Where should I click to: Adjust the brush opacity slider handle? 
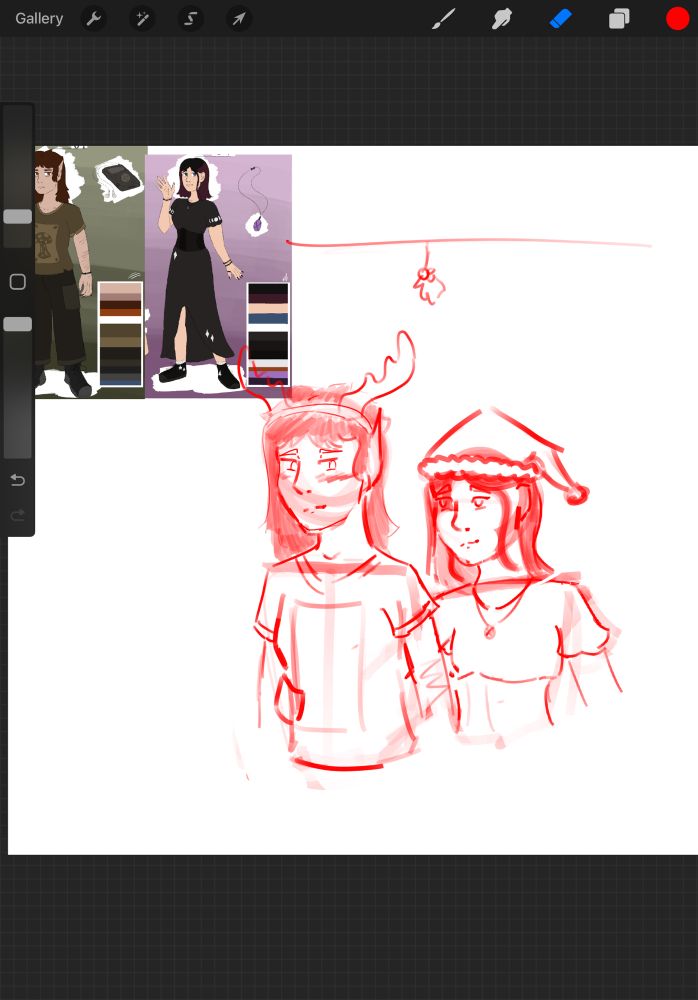[x=18, y=324]
